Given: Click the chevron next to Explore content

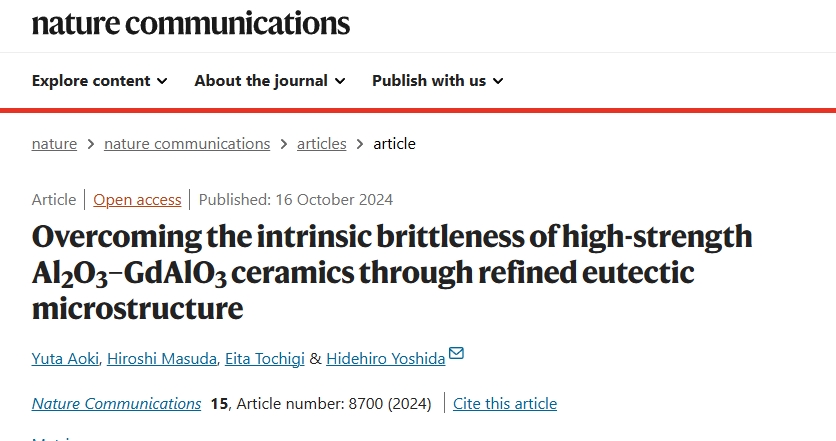Looking at the screenshot, I should point(162,81).
